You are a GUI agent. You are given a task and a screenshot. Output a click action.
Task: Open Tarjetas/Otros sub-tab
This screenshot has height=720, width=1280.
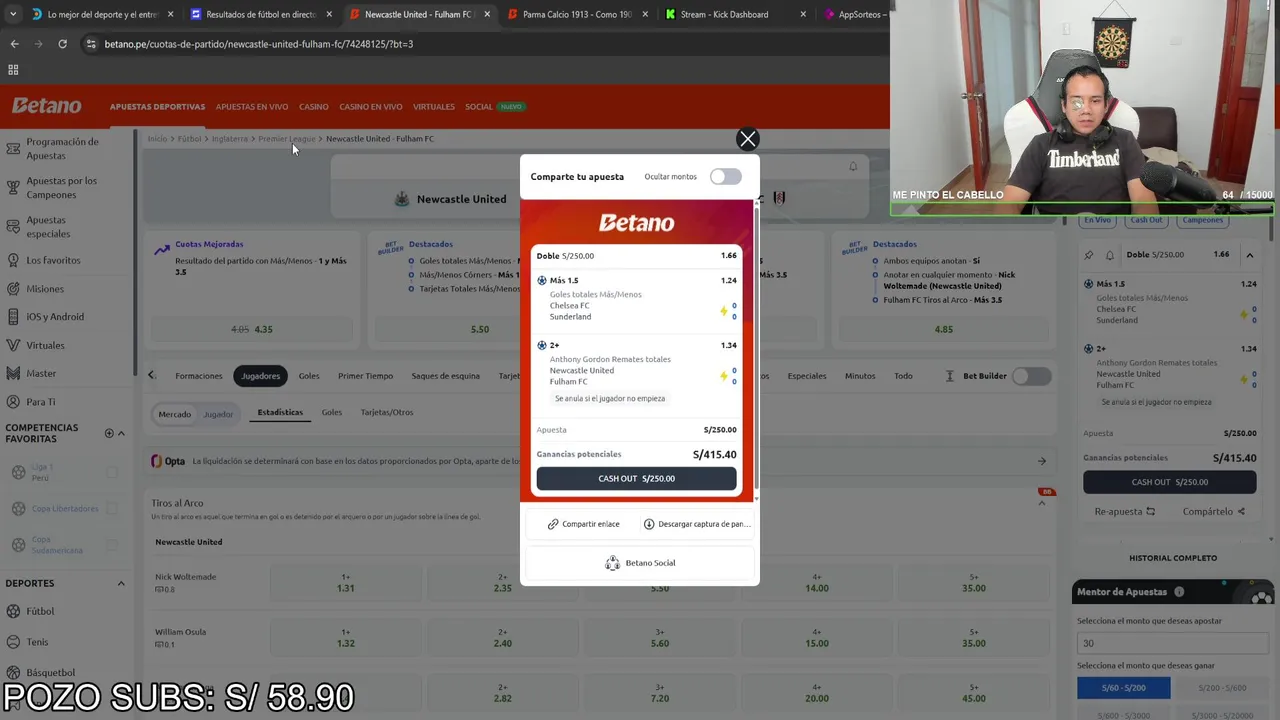[x=387, y=412]
